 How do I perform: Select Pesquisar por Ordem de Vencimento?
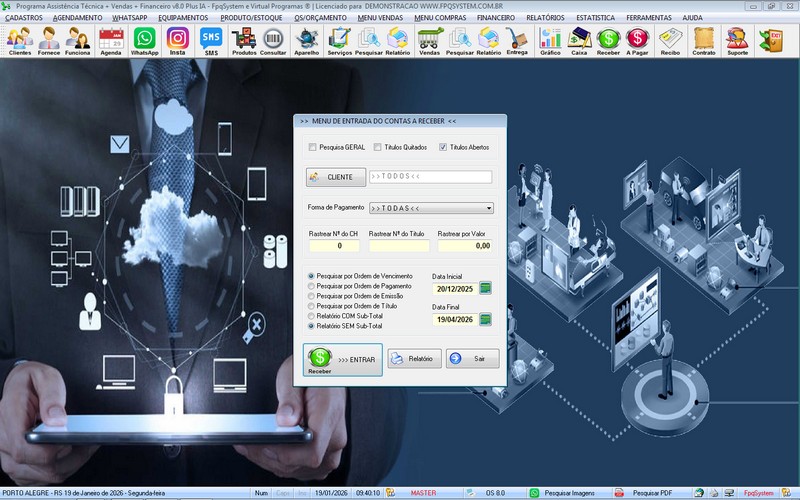311,276
